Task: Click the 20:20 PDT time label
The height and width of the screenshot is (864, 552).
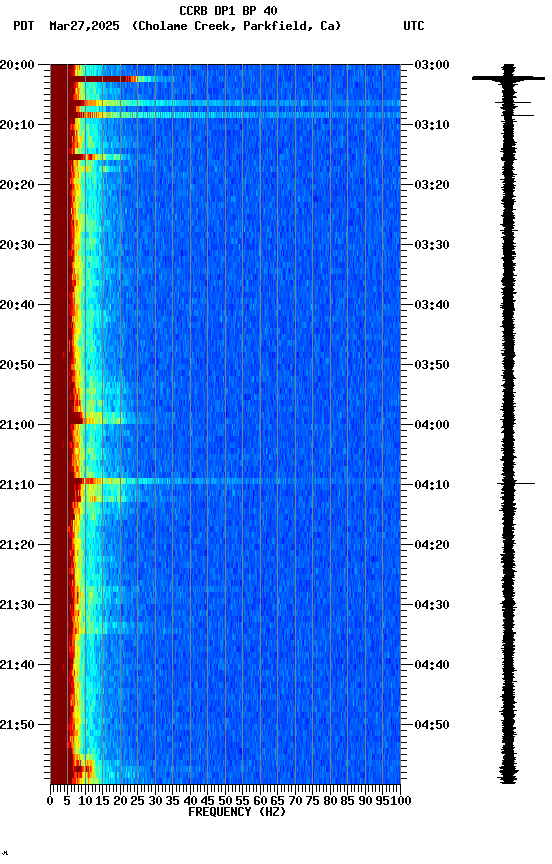Action: (17, 185)
